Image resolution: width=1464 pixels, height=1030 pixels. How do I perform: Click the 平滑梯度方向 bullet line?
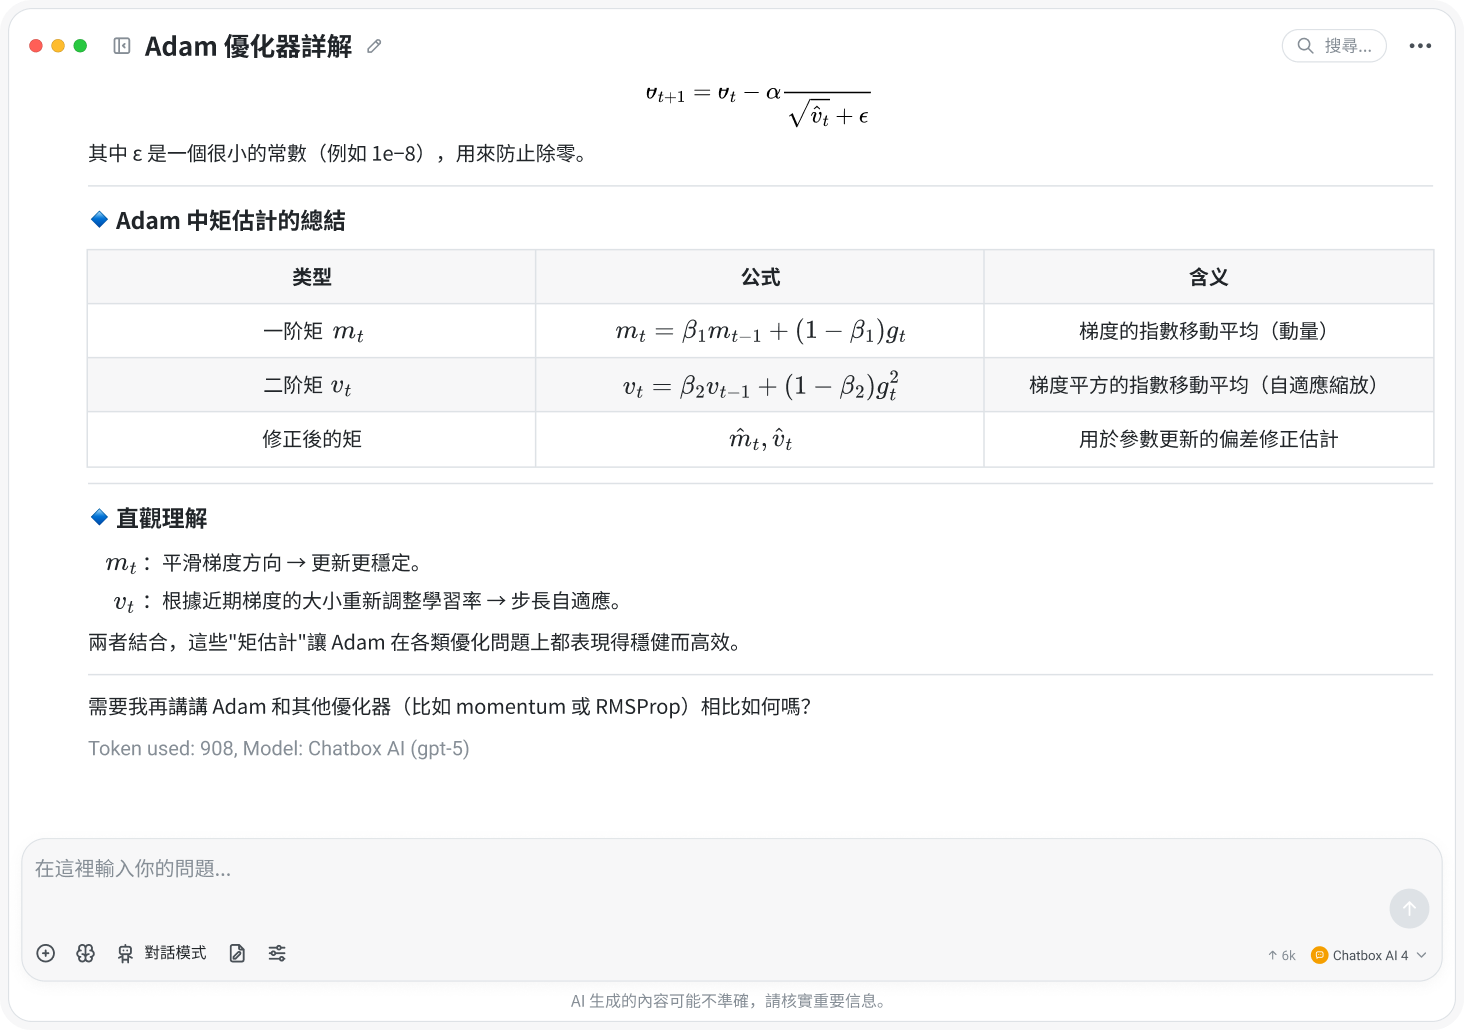pyautogui.click(x=265, y=563)
